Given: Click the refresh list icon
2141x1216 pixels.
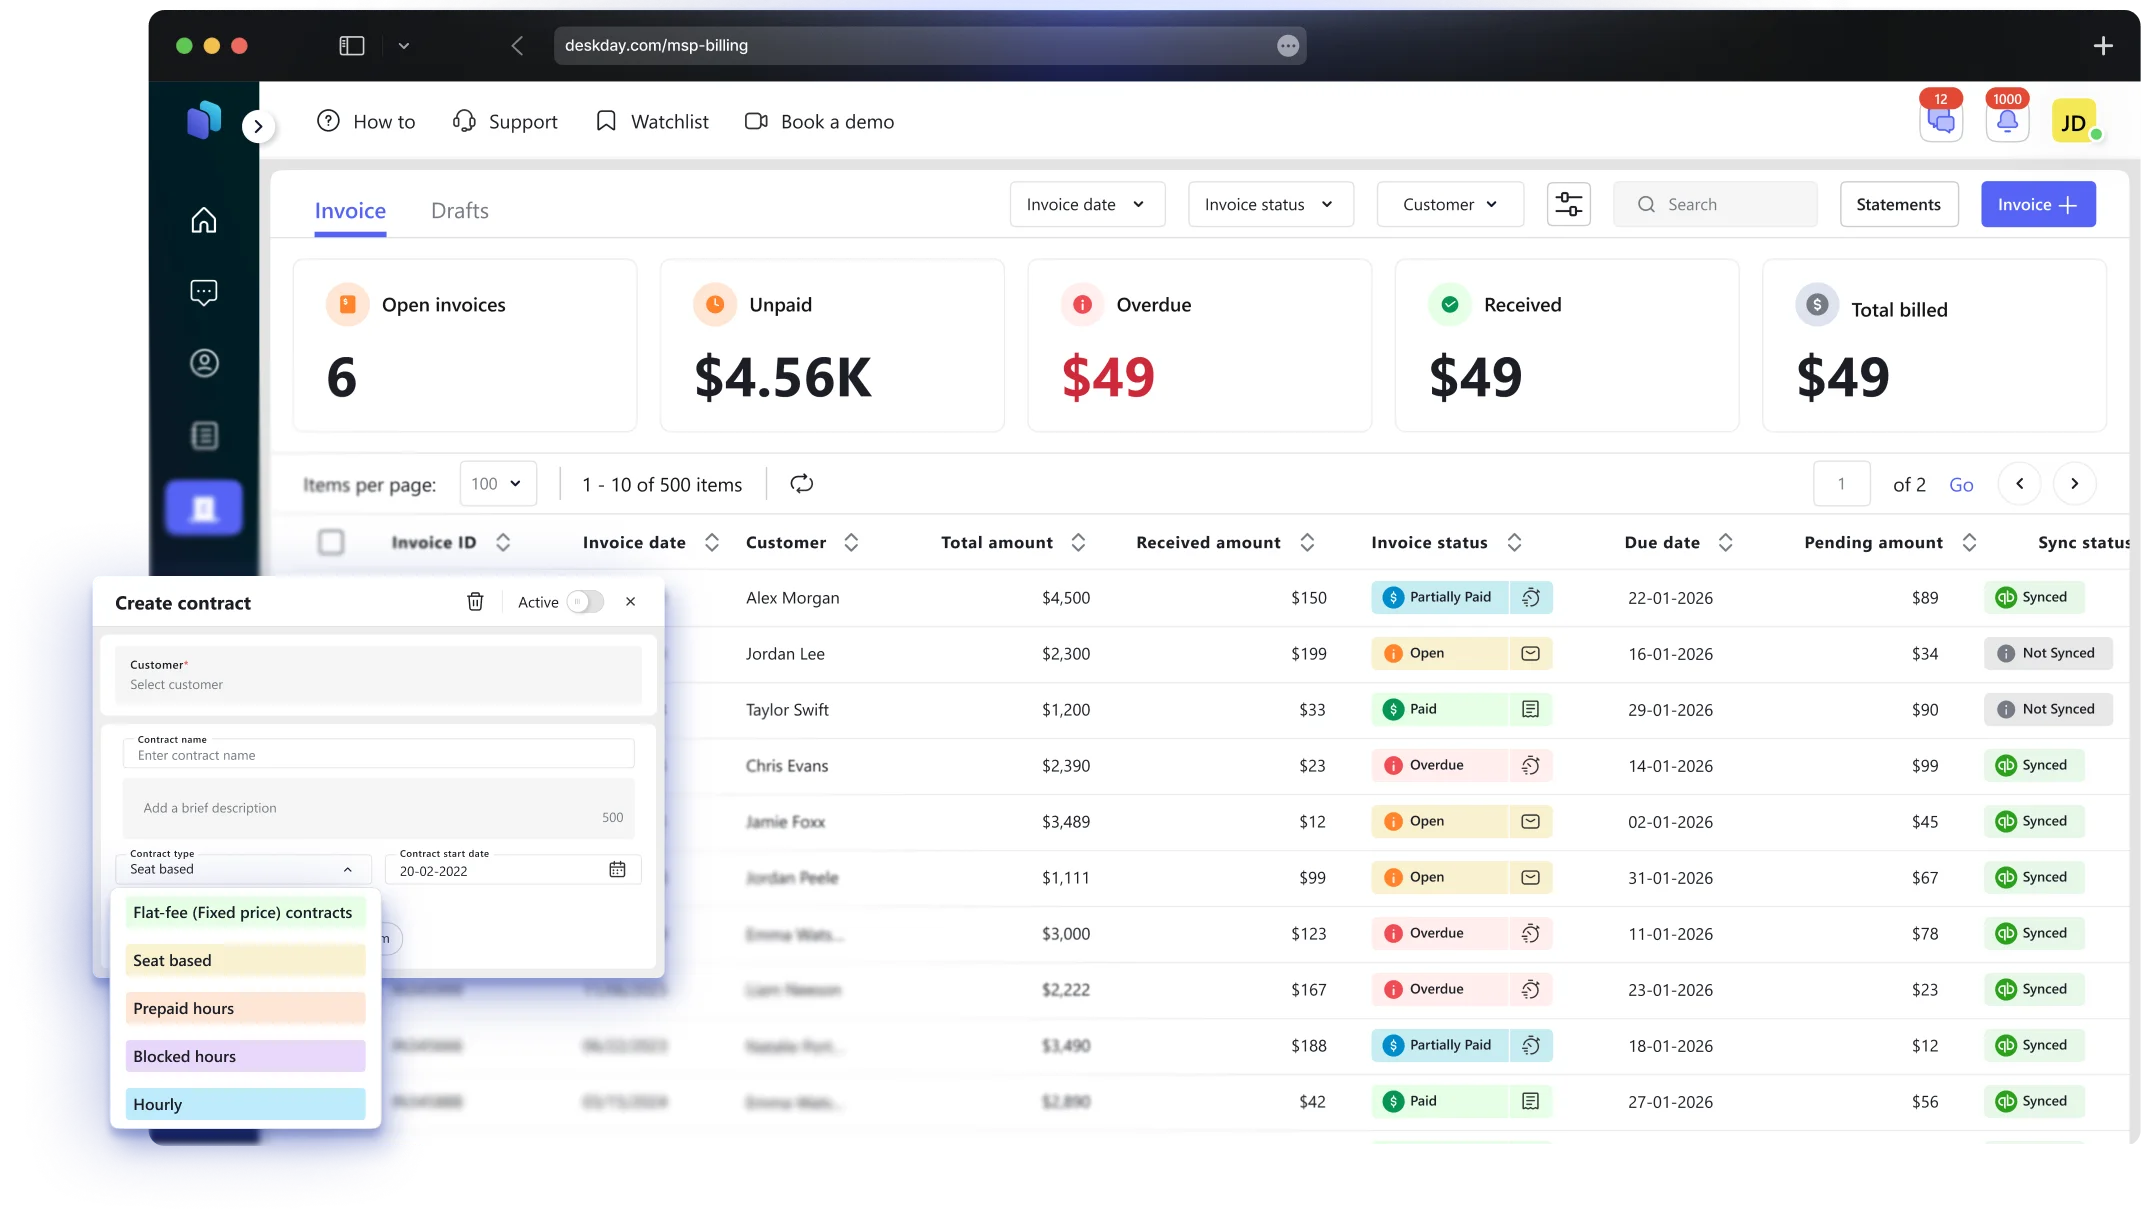Looking at the screenshot, I should [801, 484].
